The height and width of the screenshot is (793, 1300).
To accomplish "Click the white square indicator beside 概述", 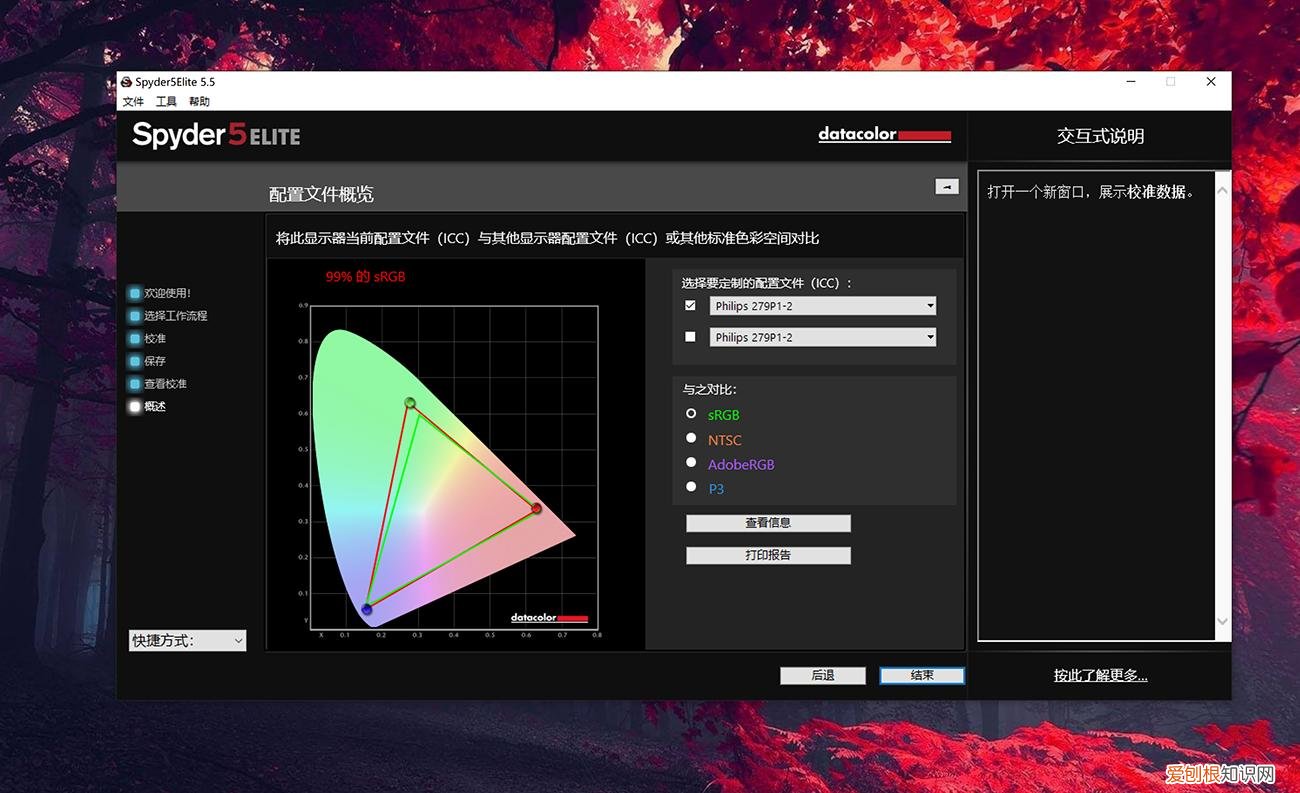I will 135,407.
